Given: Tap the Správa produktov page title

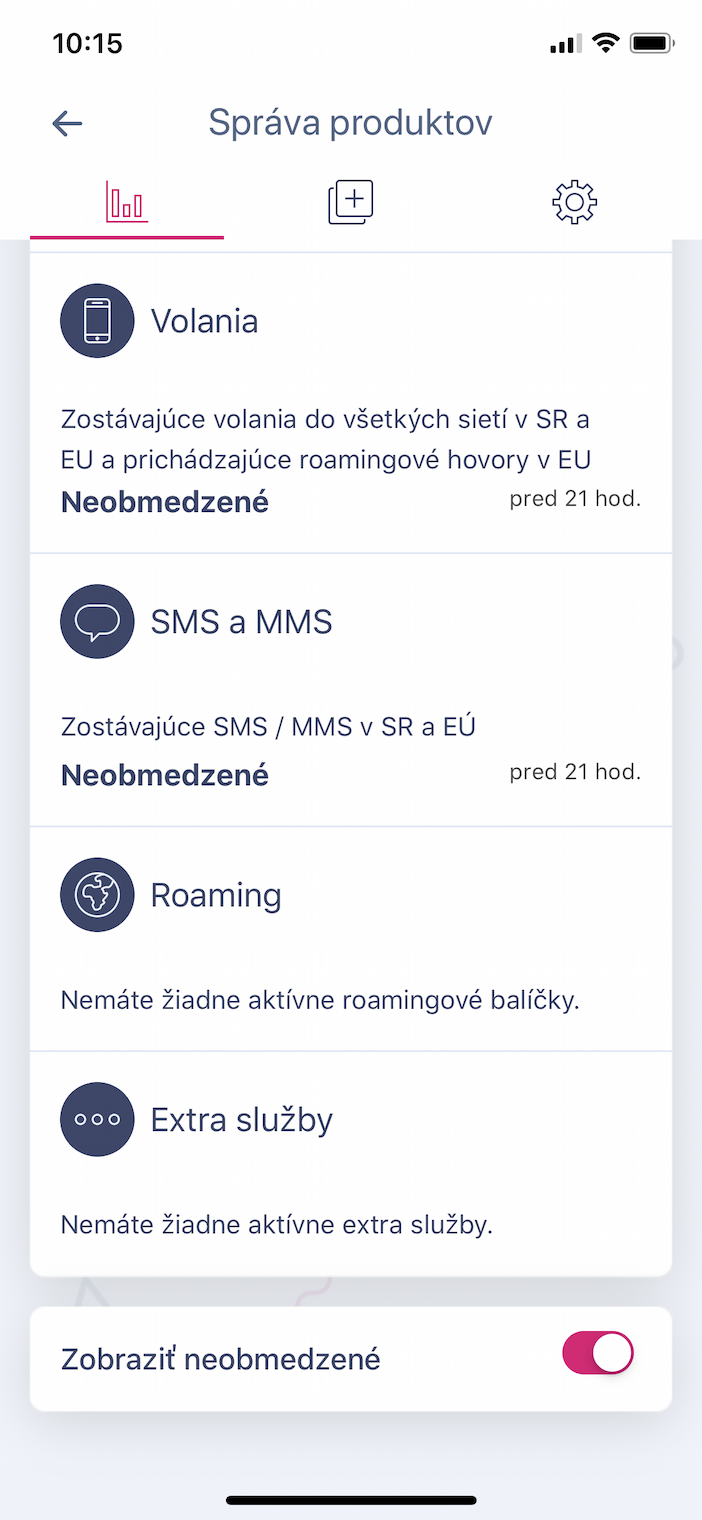Looking at the screenshot, I should pos(350,123).
